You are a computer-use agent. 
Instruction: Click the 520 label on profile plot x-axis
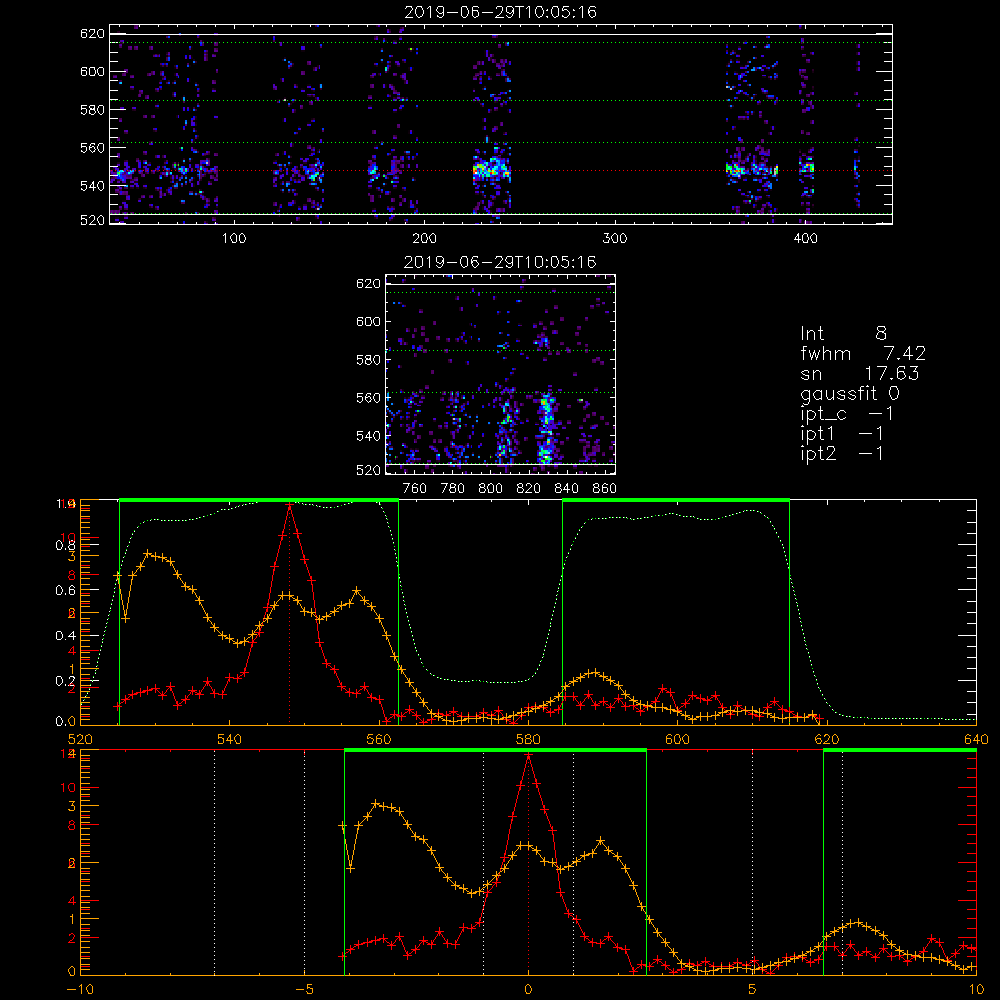(80, 739)
